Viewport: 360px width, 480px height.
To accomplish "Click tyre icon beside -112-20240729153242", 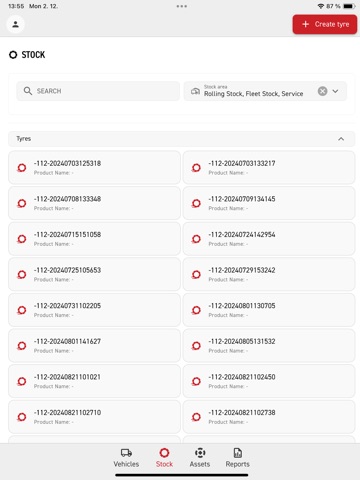I will (196, 275).
